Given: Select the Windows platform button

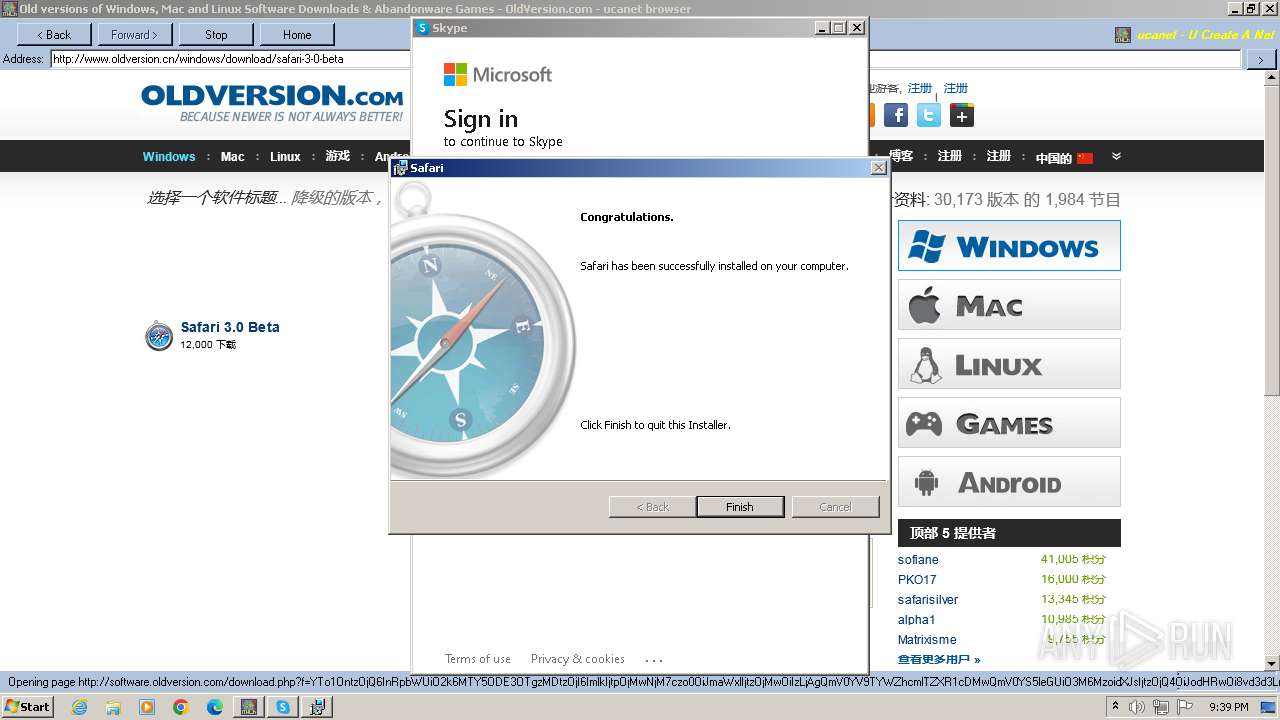Looking at the screenshot, I should (x=1009, y=246).
